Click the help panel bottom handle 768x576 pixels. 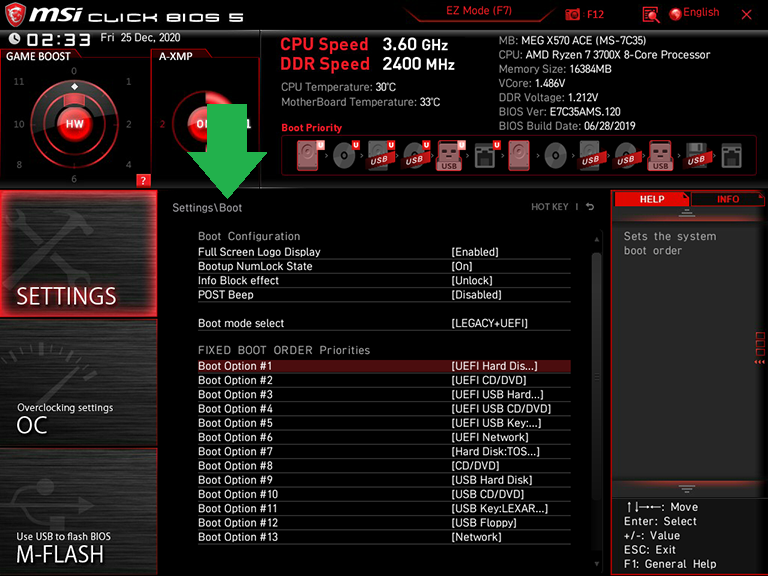tap(686, 489)
